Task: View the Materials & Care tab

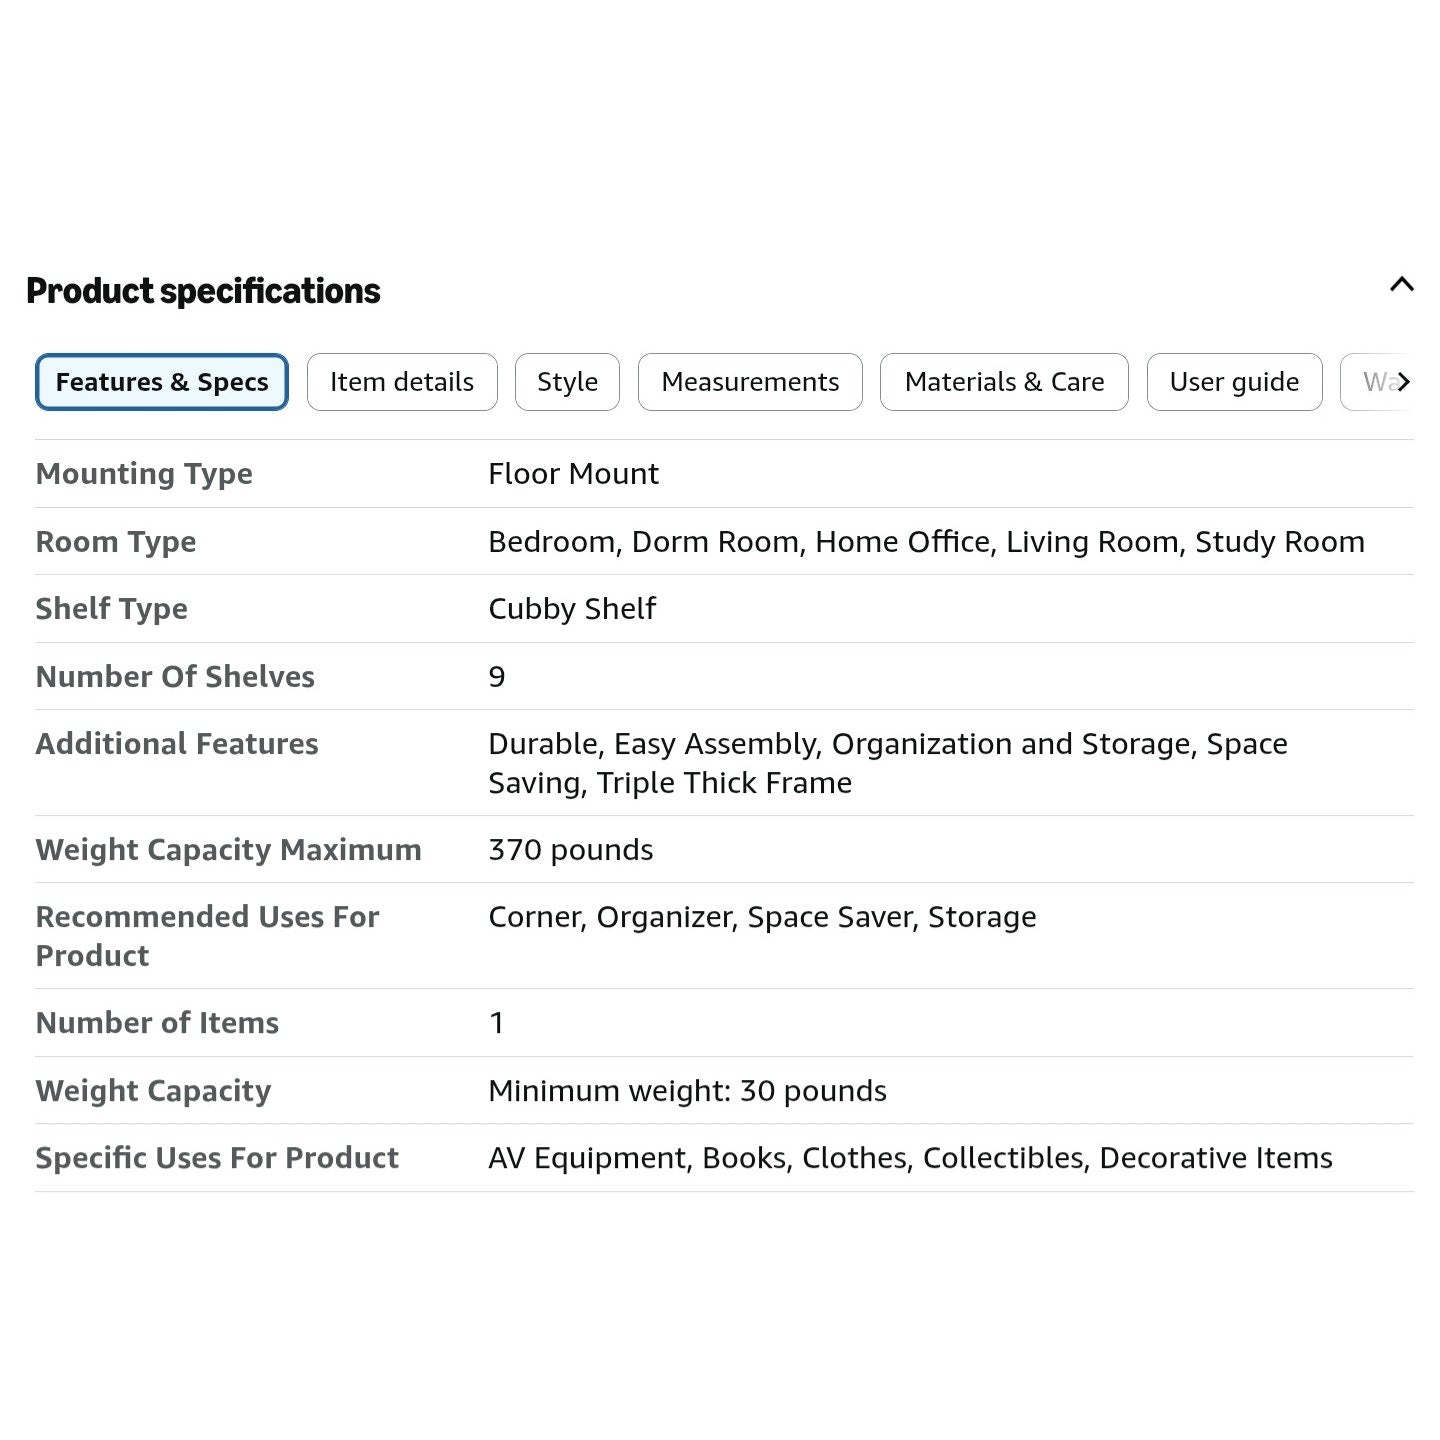Action: point(1004,382)
